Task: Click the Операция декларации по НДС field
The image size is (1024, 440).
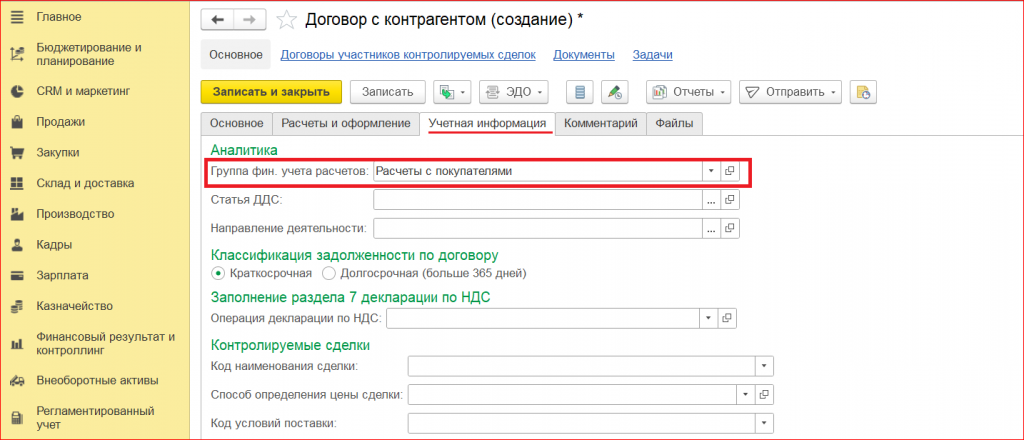Action: [x=543, y=319]
